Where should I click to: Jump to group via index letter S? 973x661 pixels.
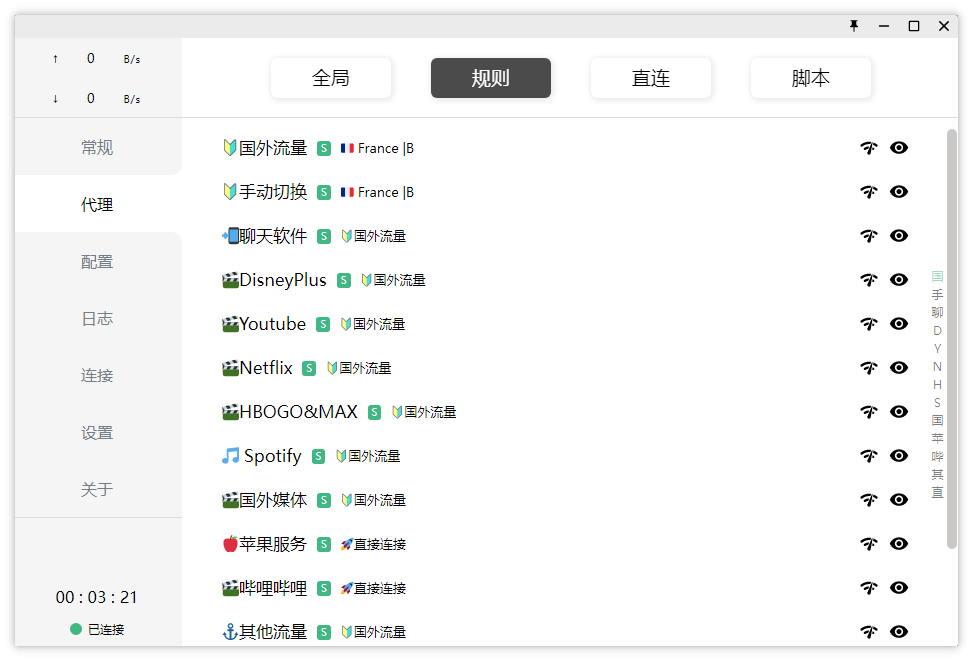tap(937, 402)
